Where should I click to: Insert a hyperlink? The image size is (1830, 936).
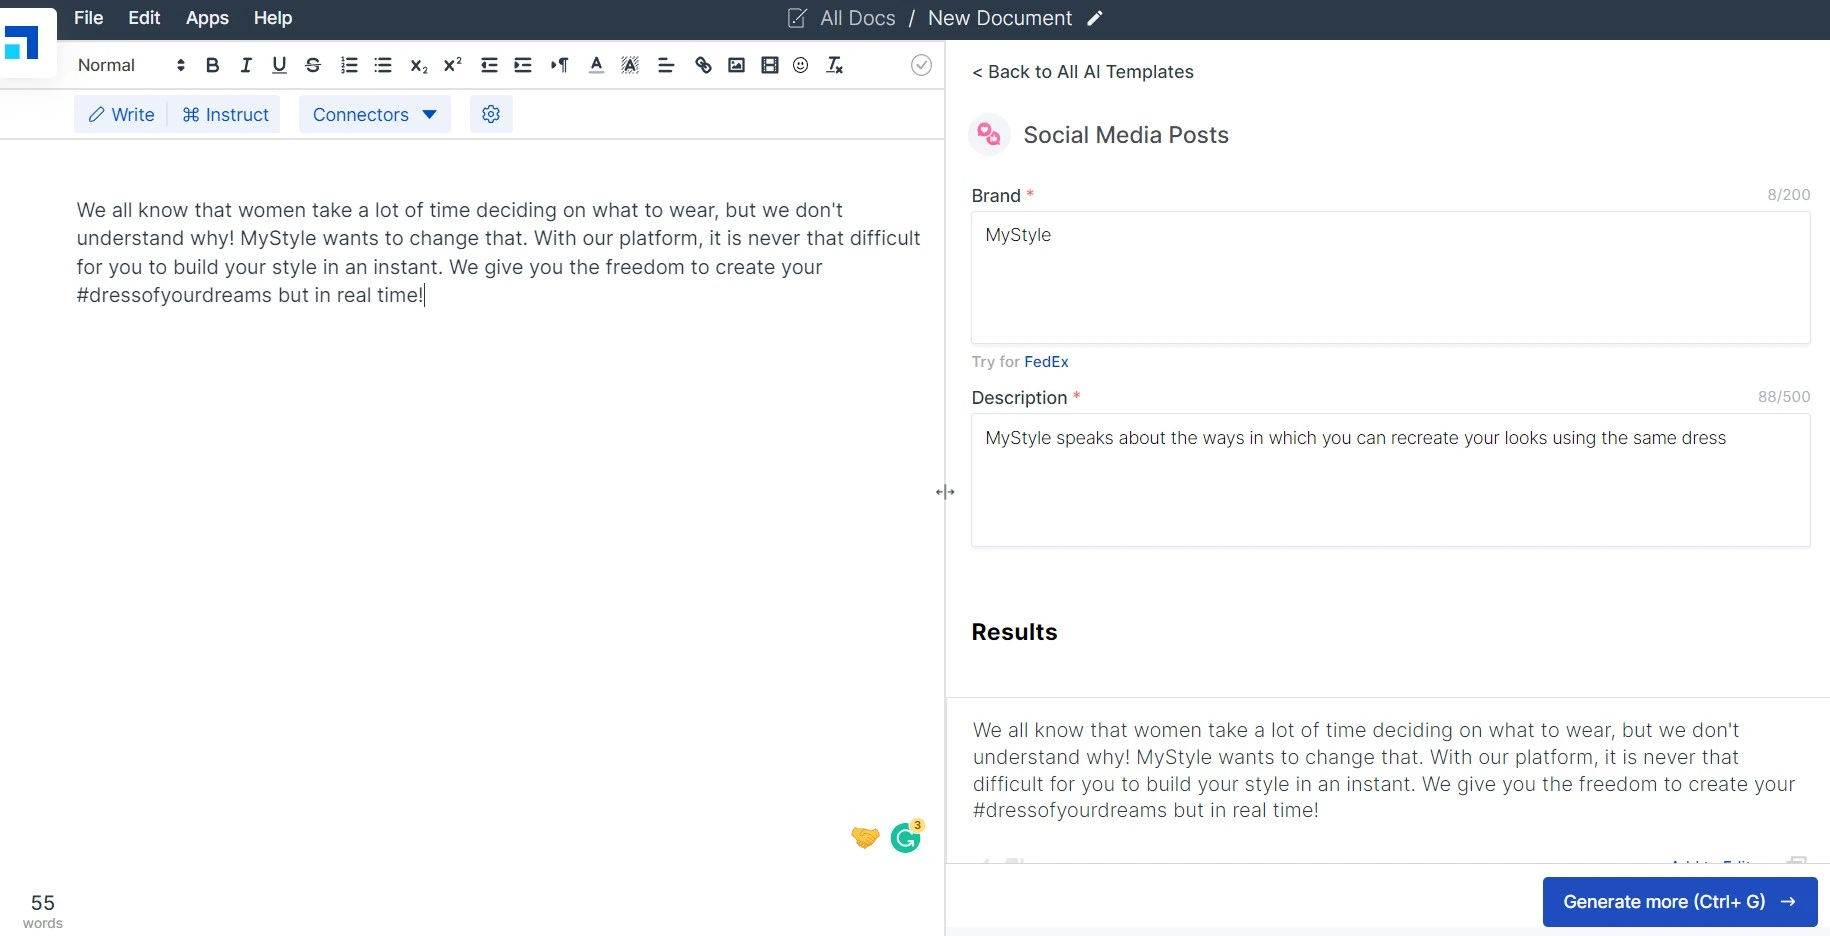[703, 65]
